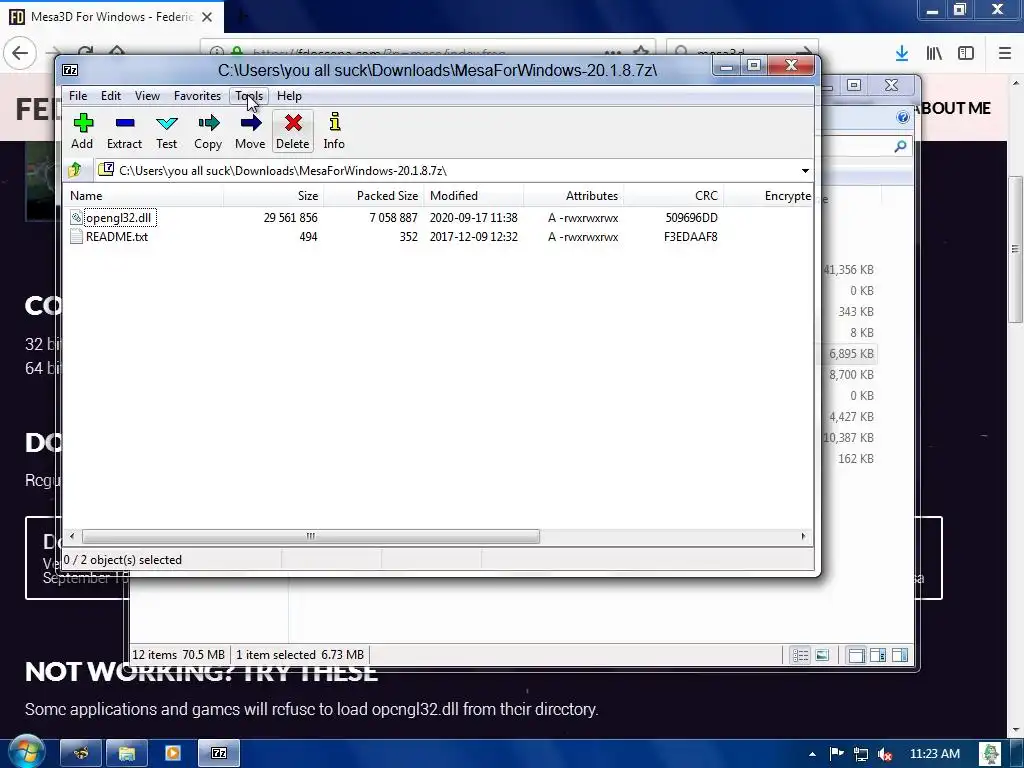
Task: Open the Tools menu
Action: point(249,96)
